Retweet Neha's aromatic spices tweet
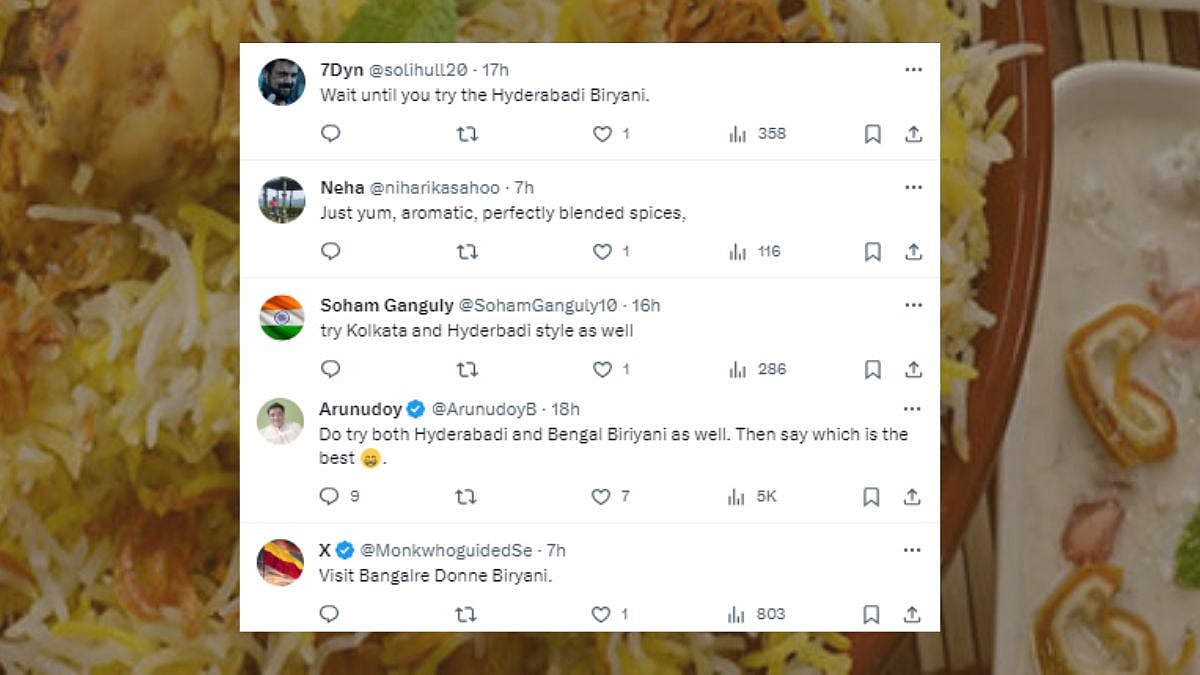 467,252
